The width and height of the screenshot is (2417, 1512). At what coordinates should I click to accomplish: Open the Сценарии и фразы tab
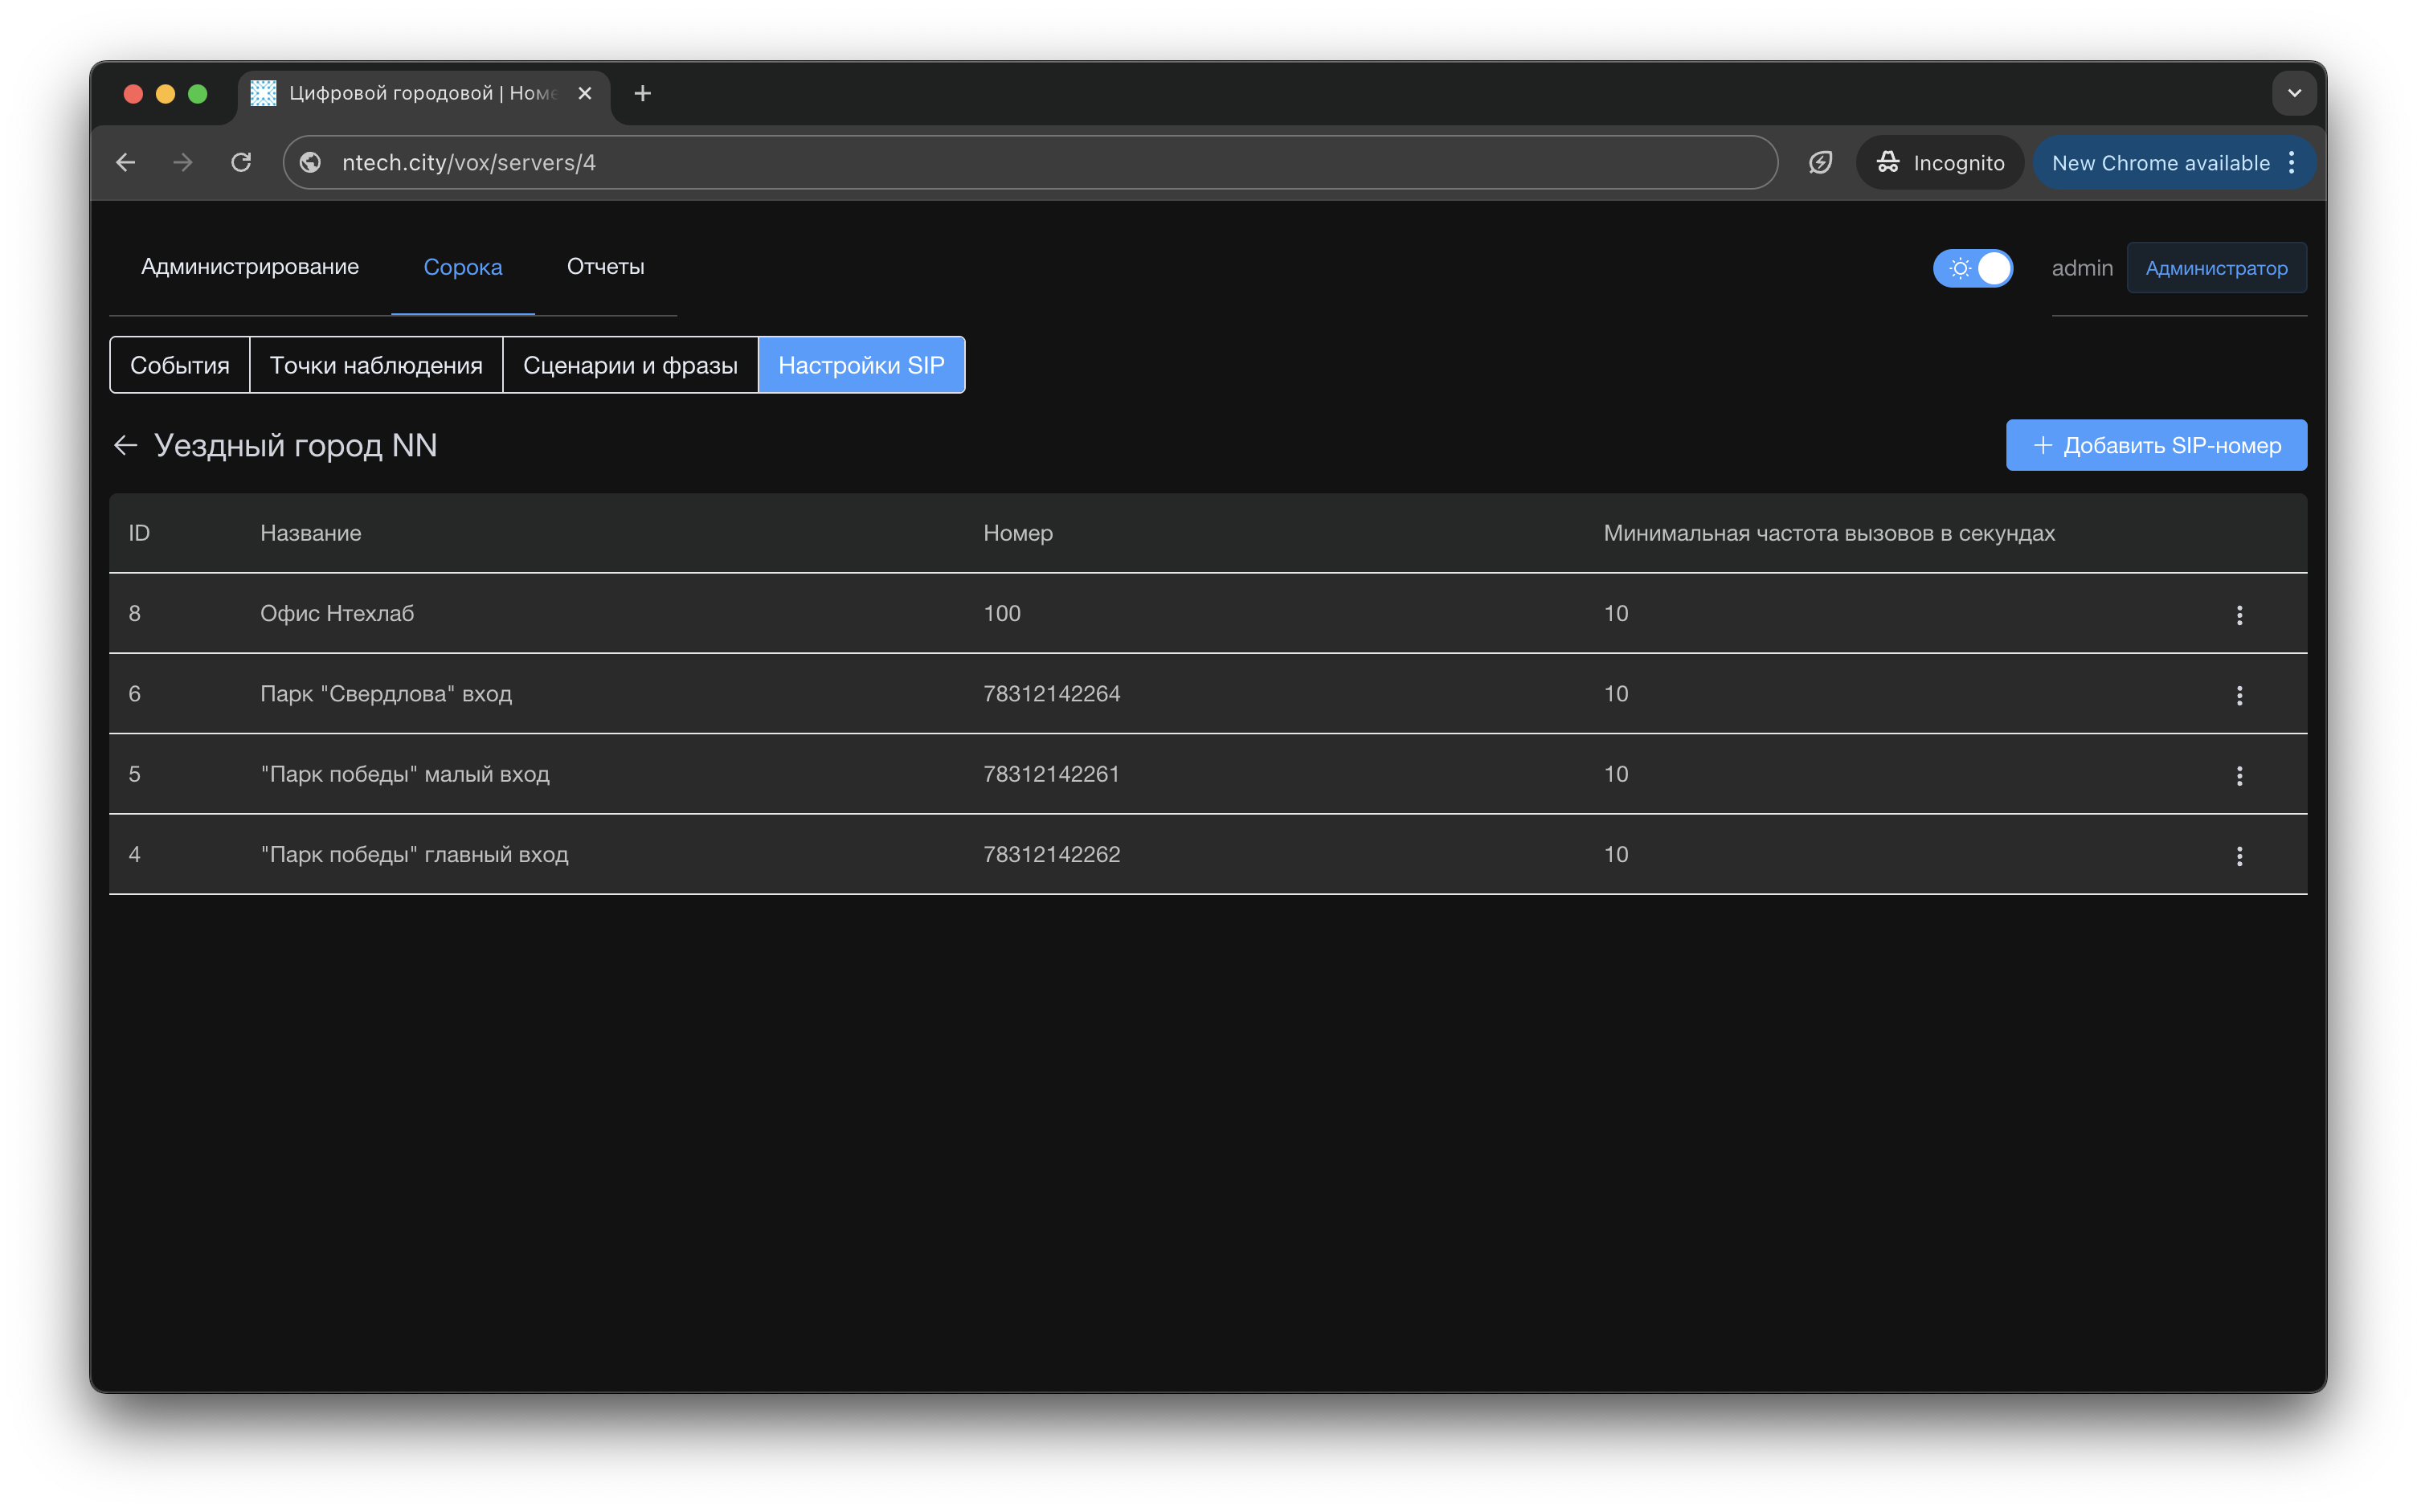[630, 365]
